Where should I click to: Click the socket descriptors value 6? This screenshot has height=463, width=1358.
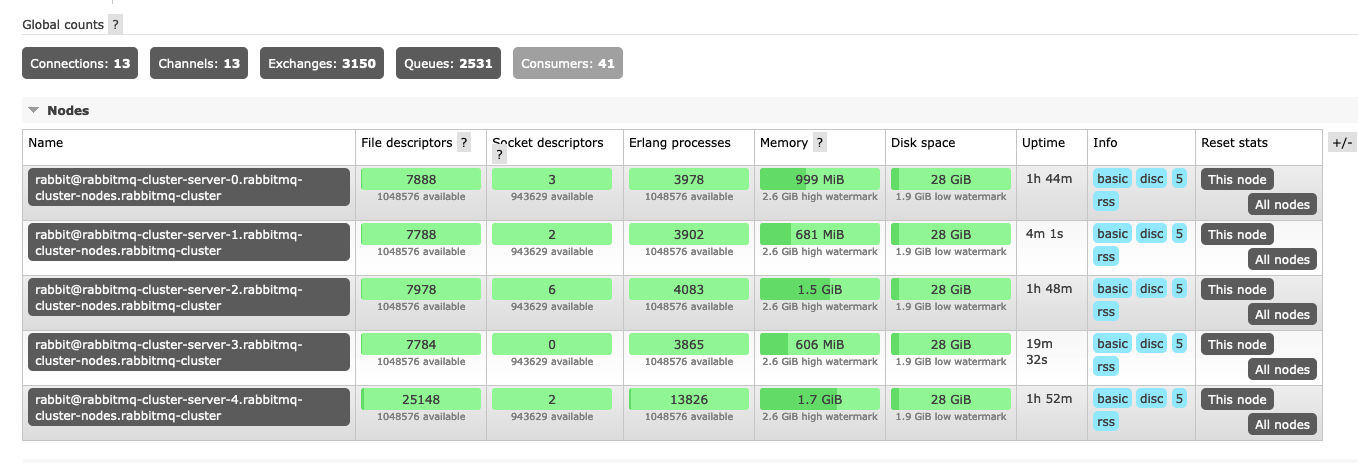click(553, 289)
